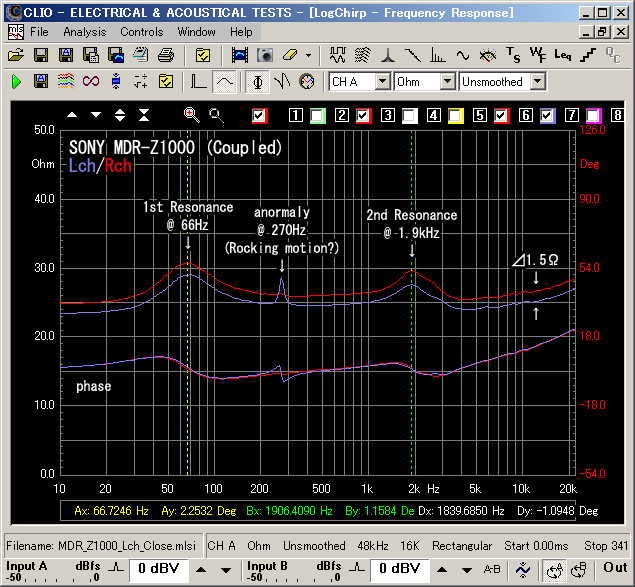Viewport: 635px width, 587px height.
Task: Click the A-B link inputs button
Action: tap(492, 570)
